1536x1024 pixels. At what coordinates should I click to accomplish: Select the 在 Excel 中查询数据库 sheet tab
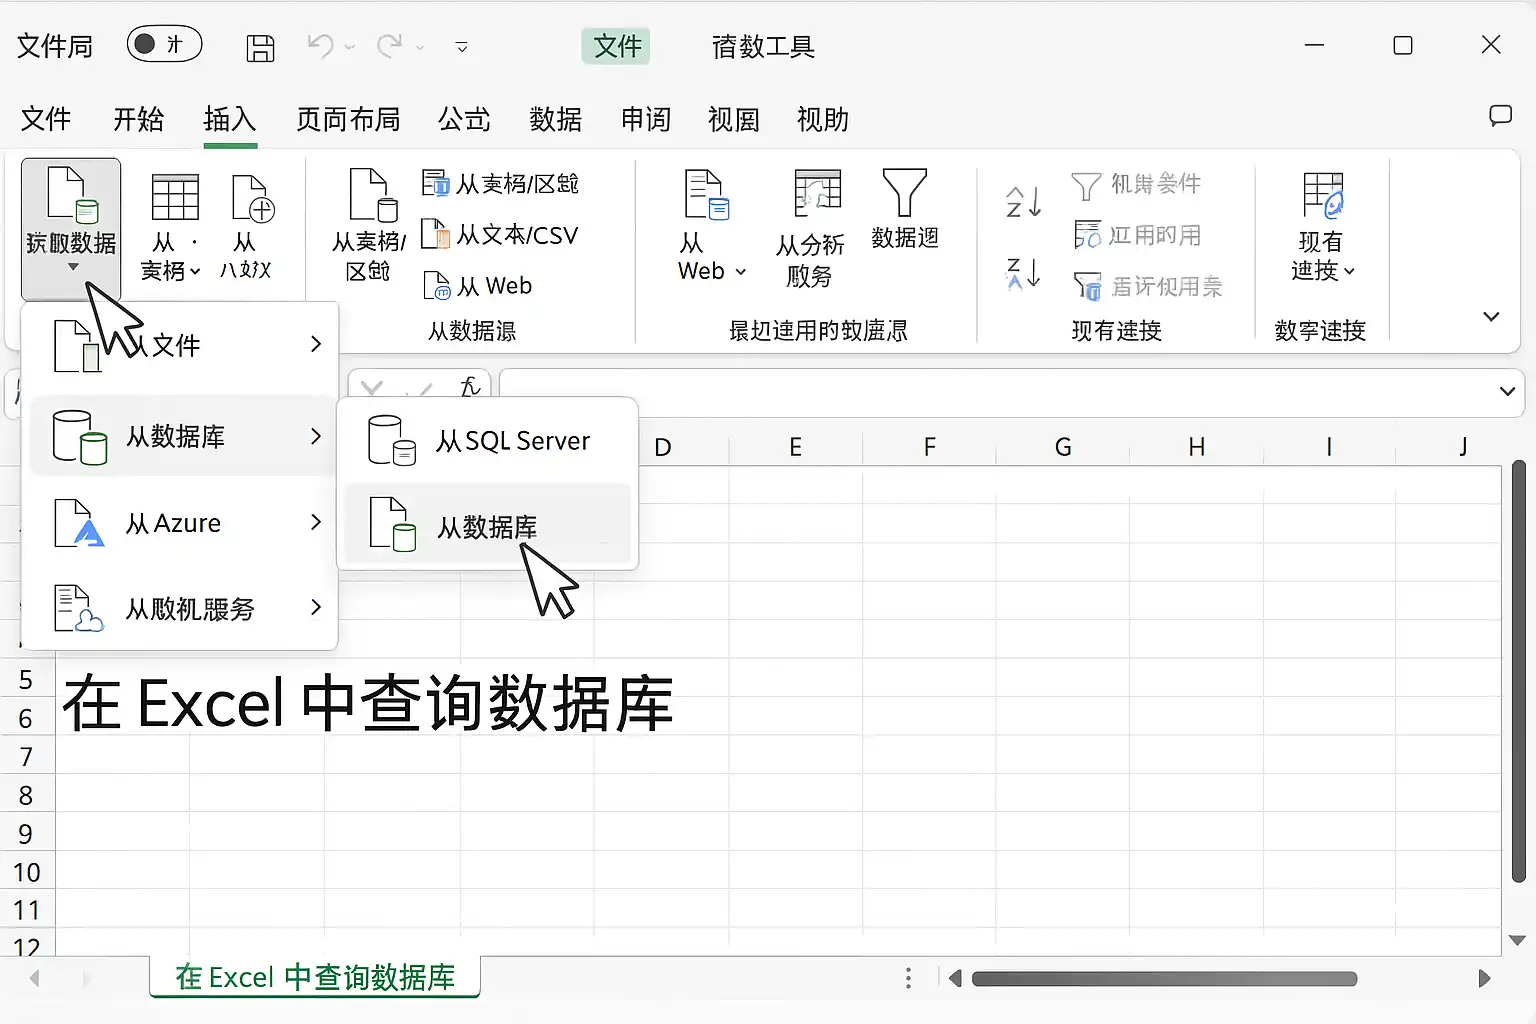pos(315,977)
